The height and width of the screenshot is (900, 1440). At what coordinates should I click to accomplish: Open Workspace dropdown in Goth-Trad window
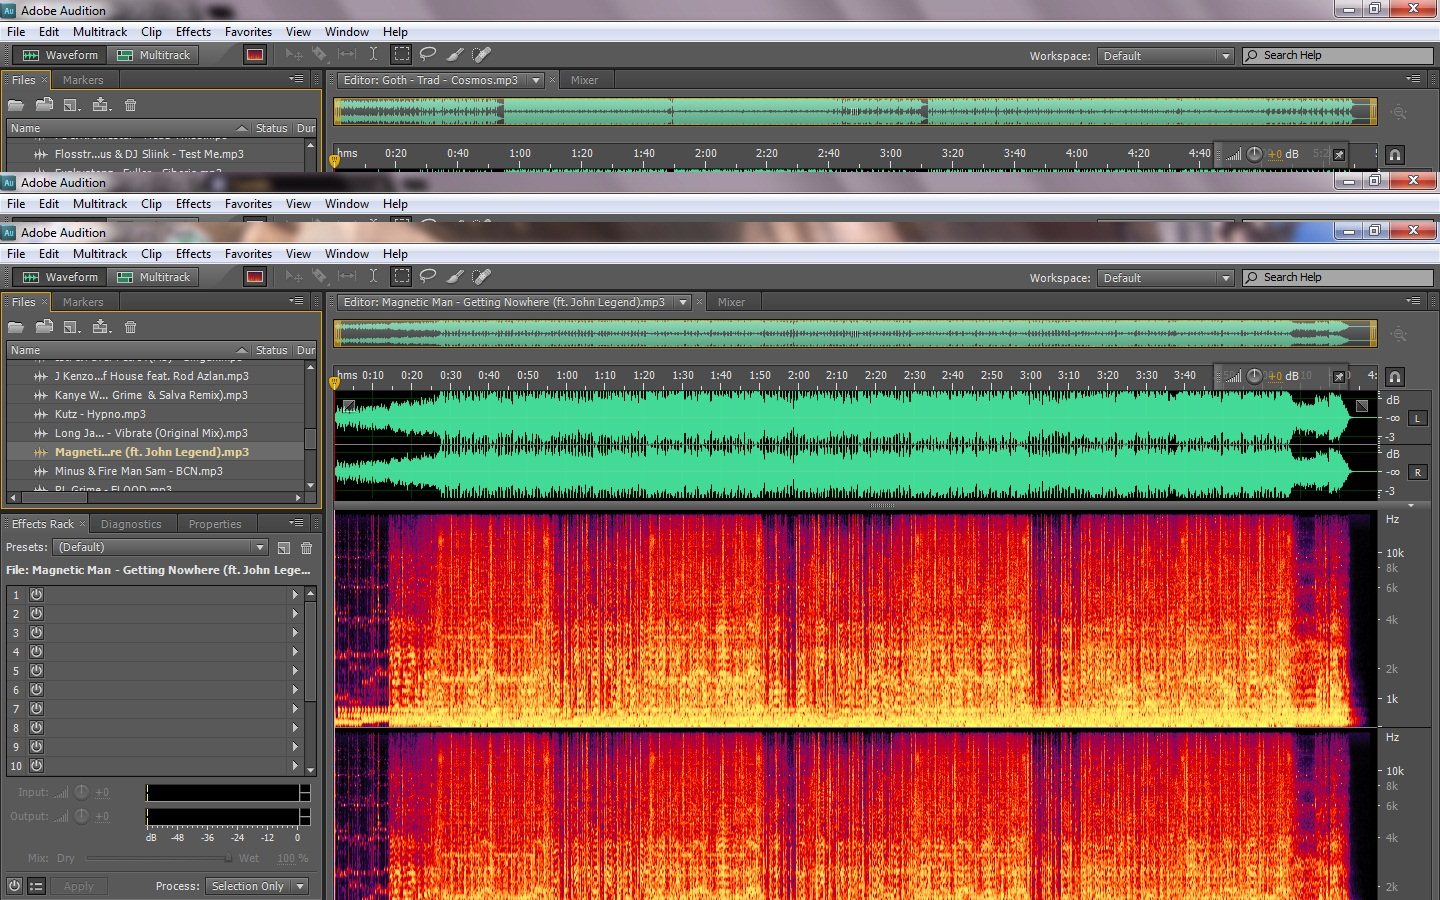[1165, 56]
